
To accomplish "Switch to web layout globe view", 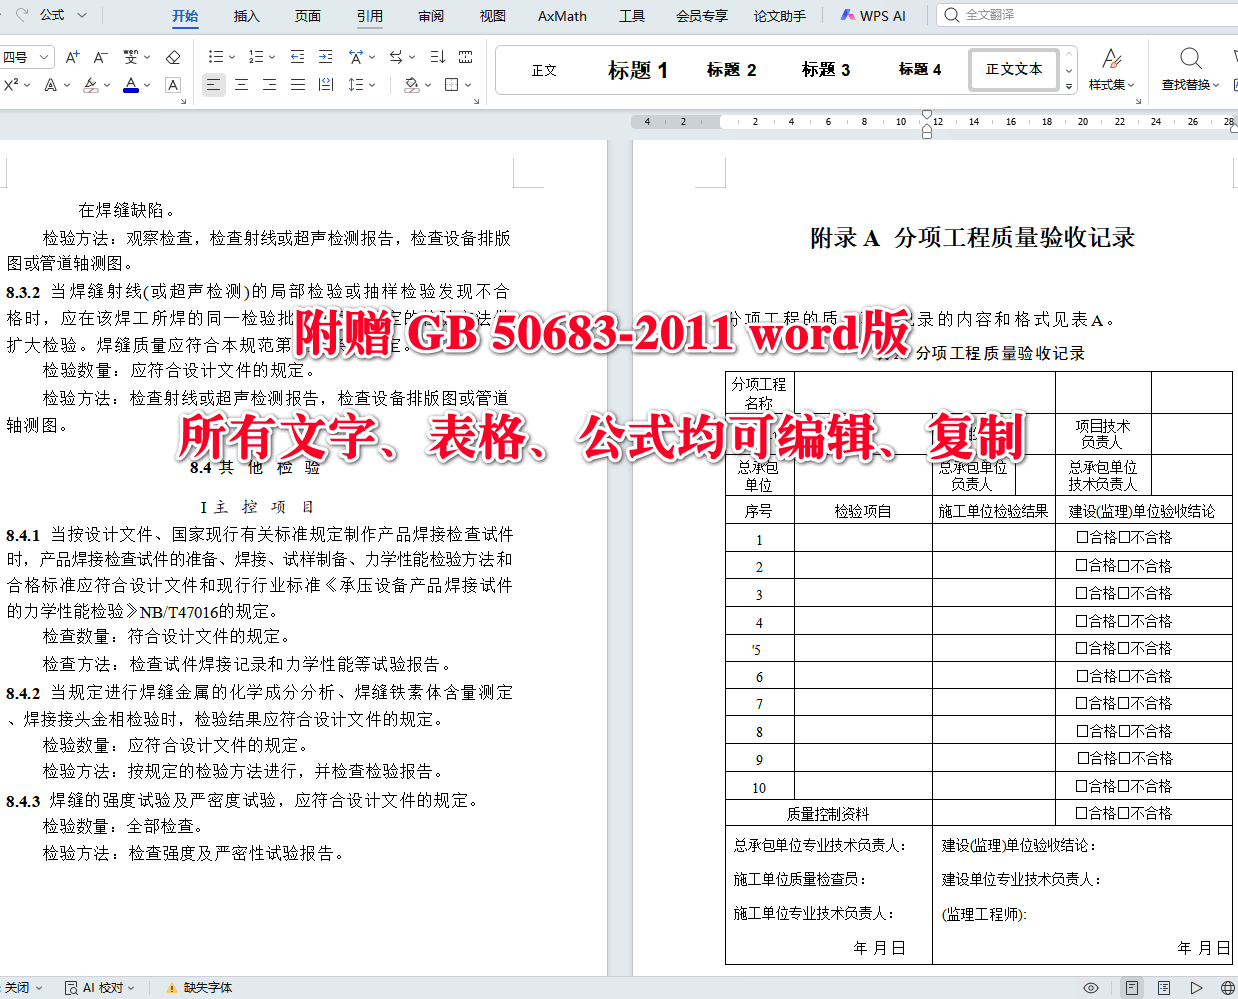I will coord(1228,988).
